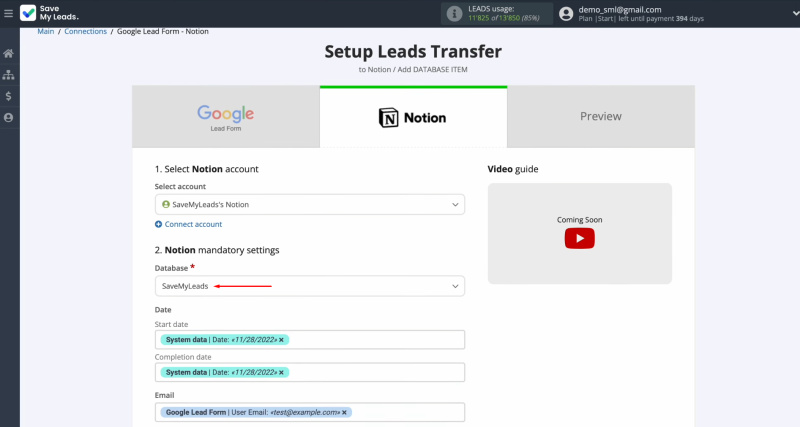Screen dimensions: 800x427
Task: Click the home icon in sidebar
Action: tap(9, 53)
